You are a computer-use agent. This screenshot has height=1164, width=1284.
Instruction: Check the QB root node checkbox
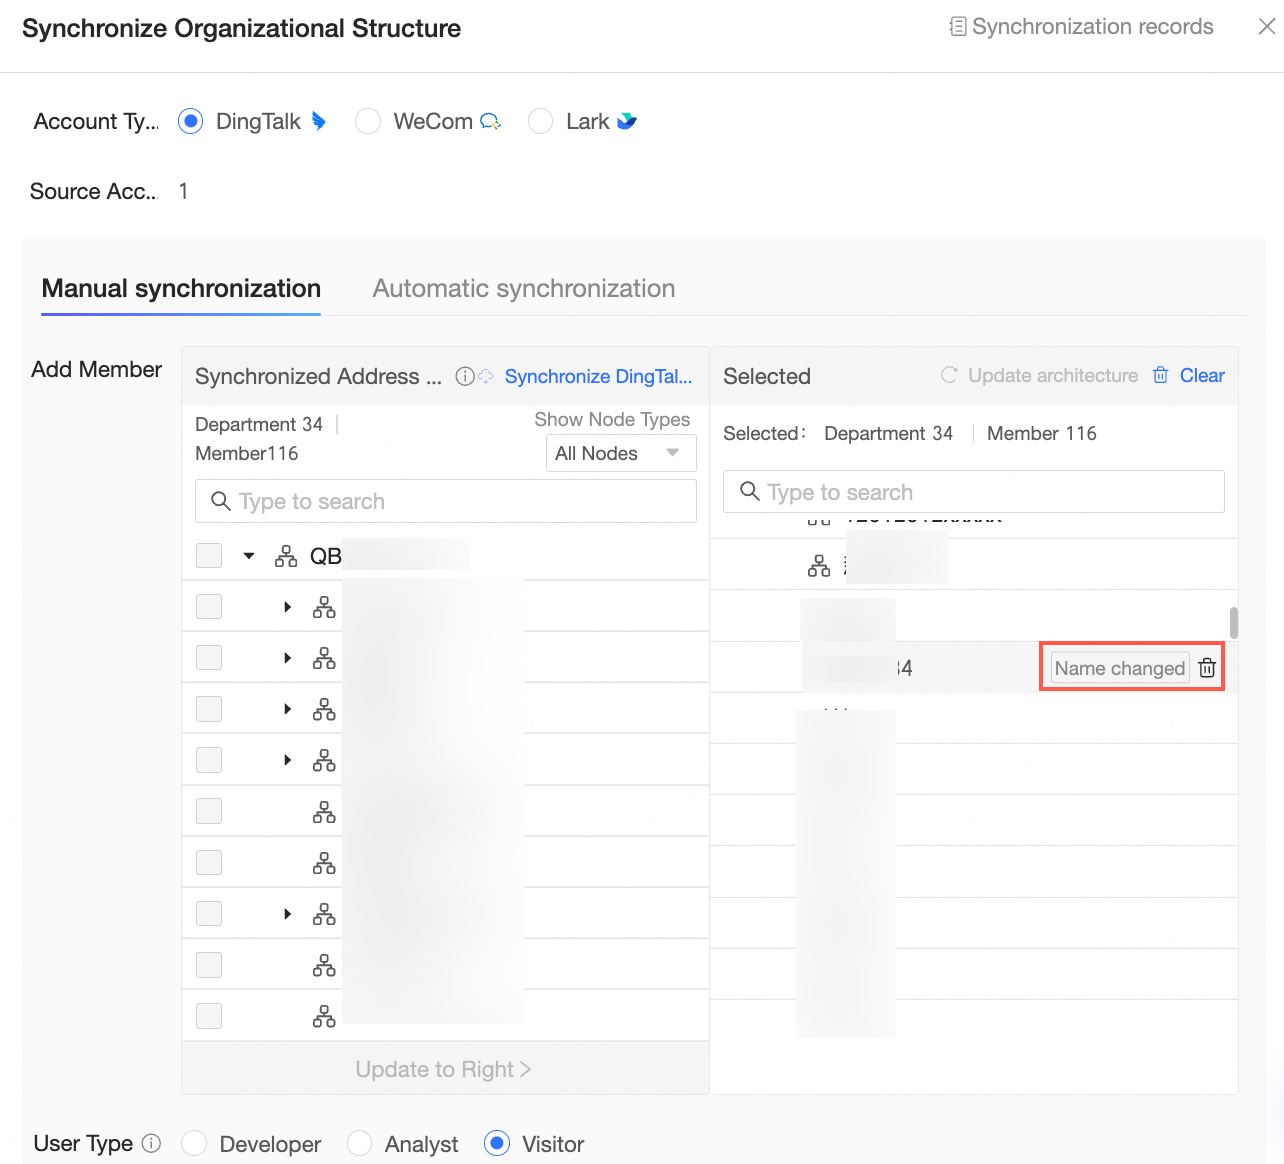coord(209,556)
